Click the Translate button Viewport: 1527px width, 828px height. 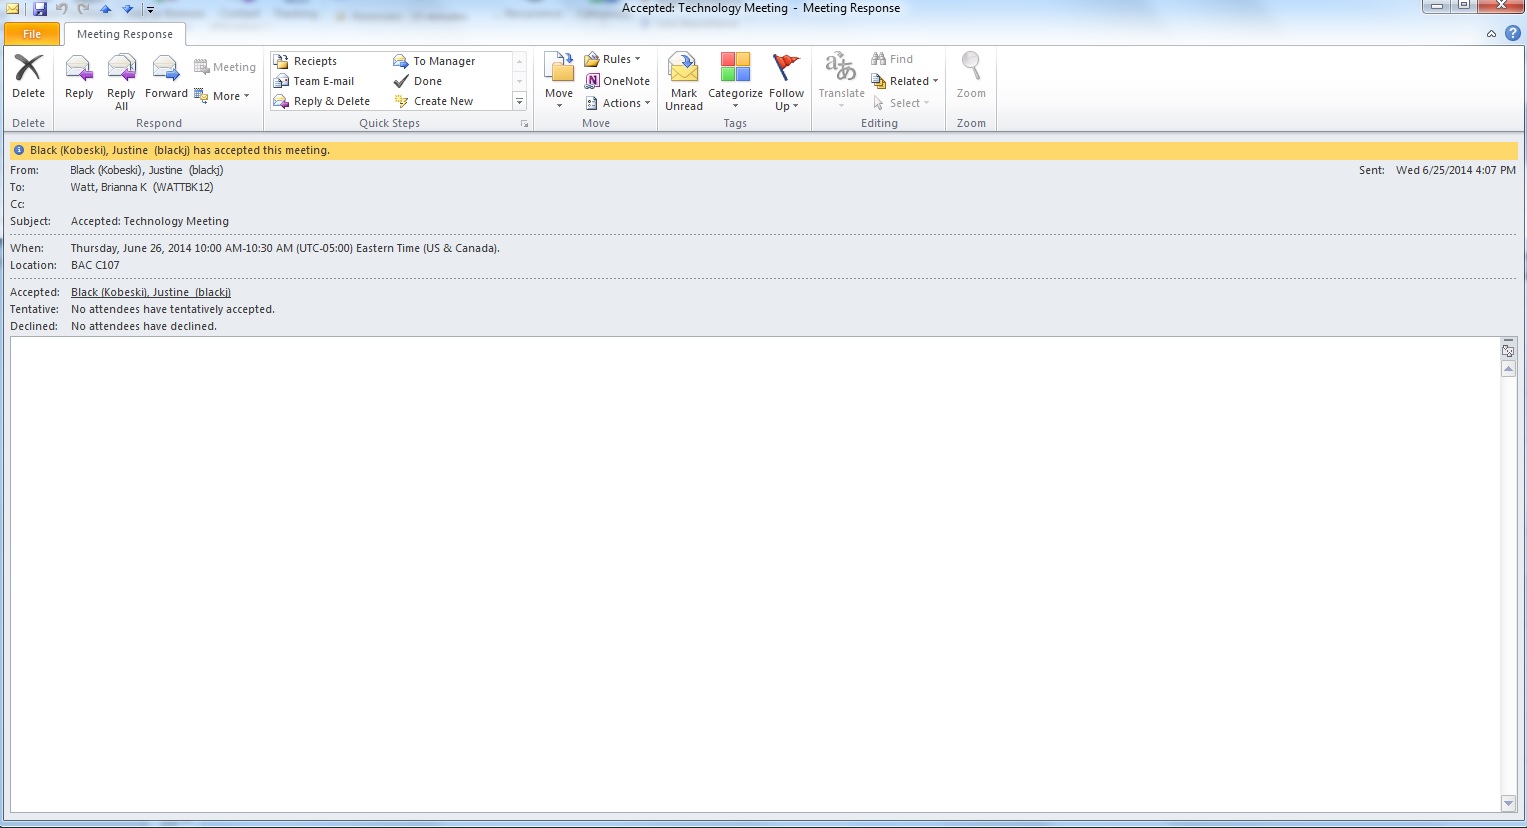pos(841,82)
